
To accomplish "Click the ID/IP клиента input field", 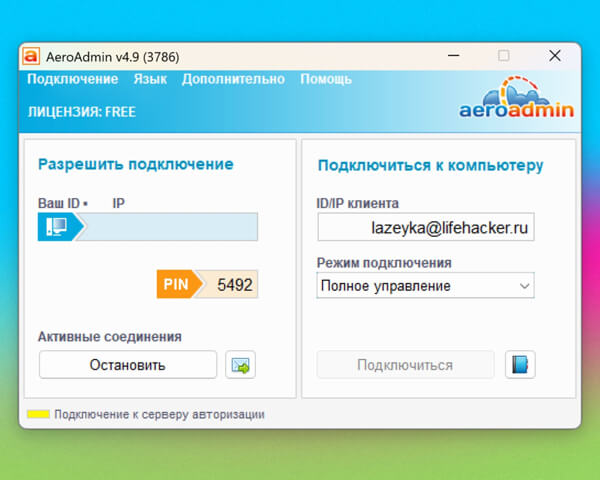I will tap(426, 227).
